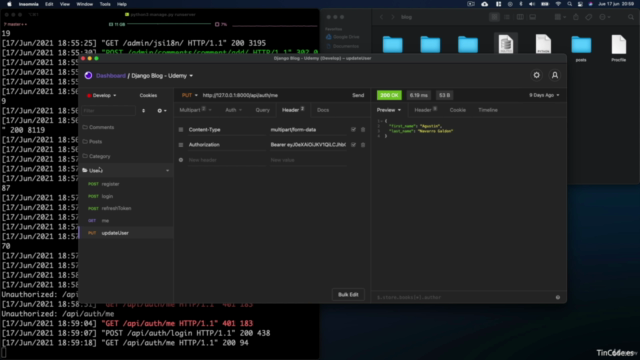Open the Develop environment dropdown

click(x=102, y=96)
